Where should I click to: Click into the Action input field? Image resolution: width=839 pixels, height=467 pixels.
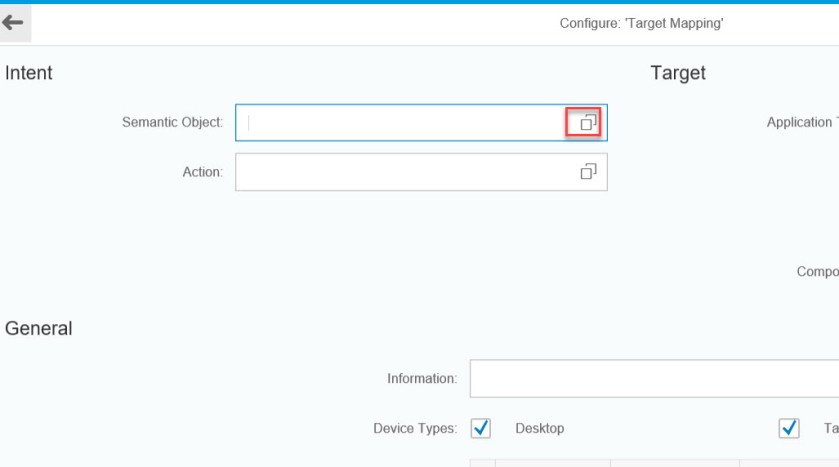click(x=400, y=172)
